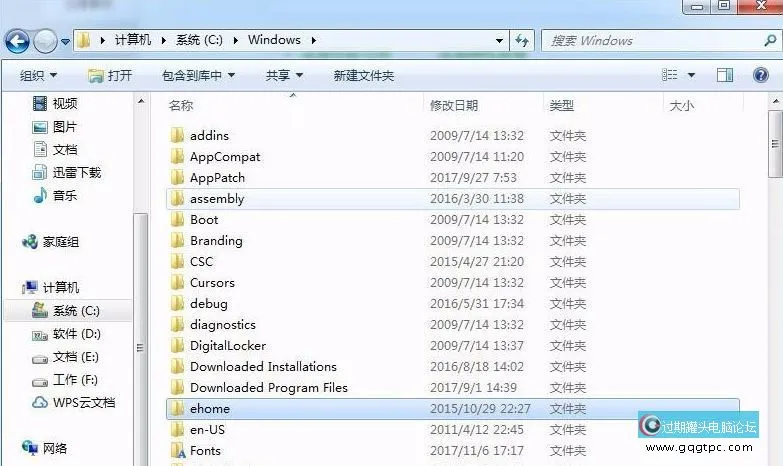Click the magnifier search icon
Image resolution: width=783 pixels, height=466 pixels.
(770, 40)
